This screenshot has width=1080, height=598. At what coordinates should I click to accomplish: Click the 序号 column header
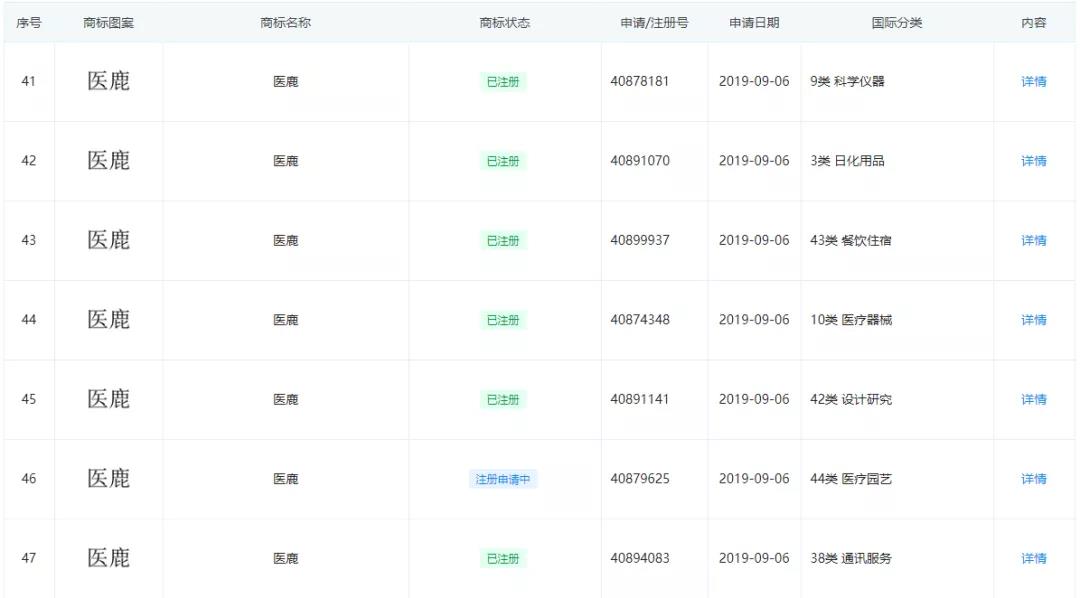28,23
